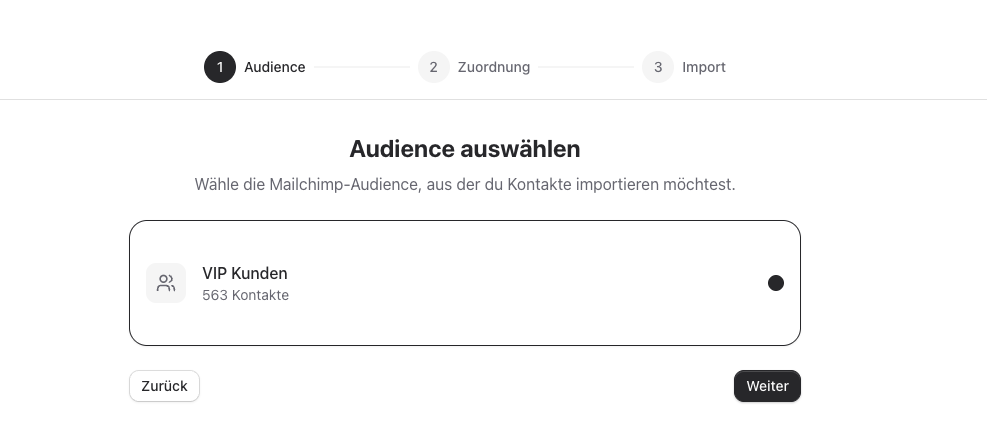Go to the Audience step label

click(275, 68)
